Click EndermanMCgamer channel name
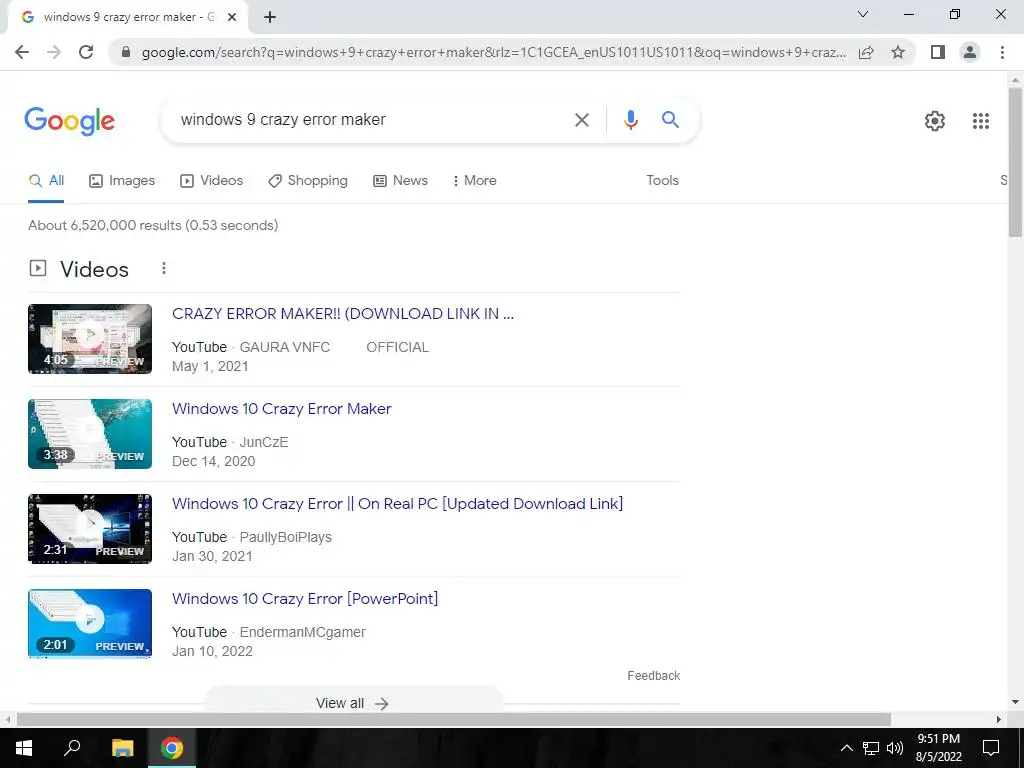 302,632
